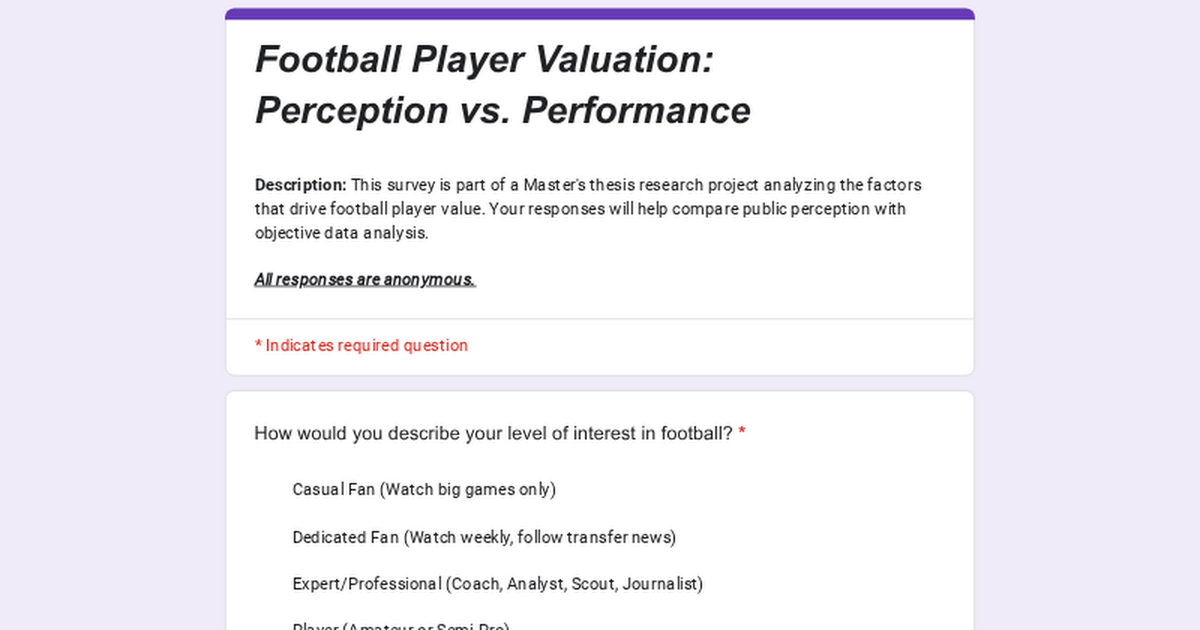Image resolution: width=1200 pixels, height=630 pixels.
Task: Select the Casual Fan option
Action: [x=423, y=489]
